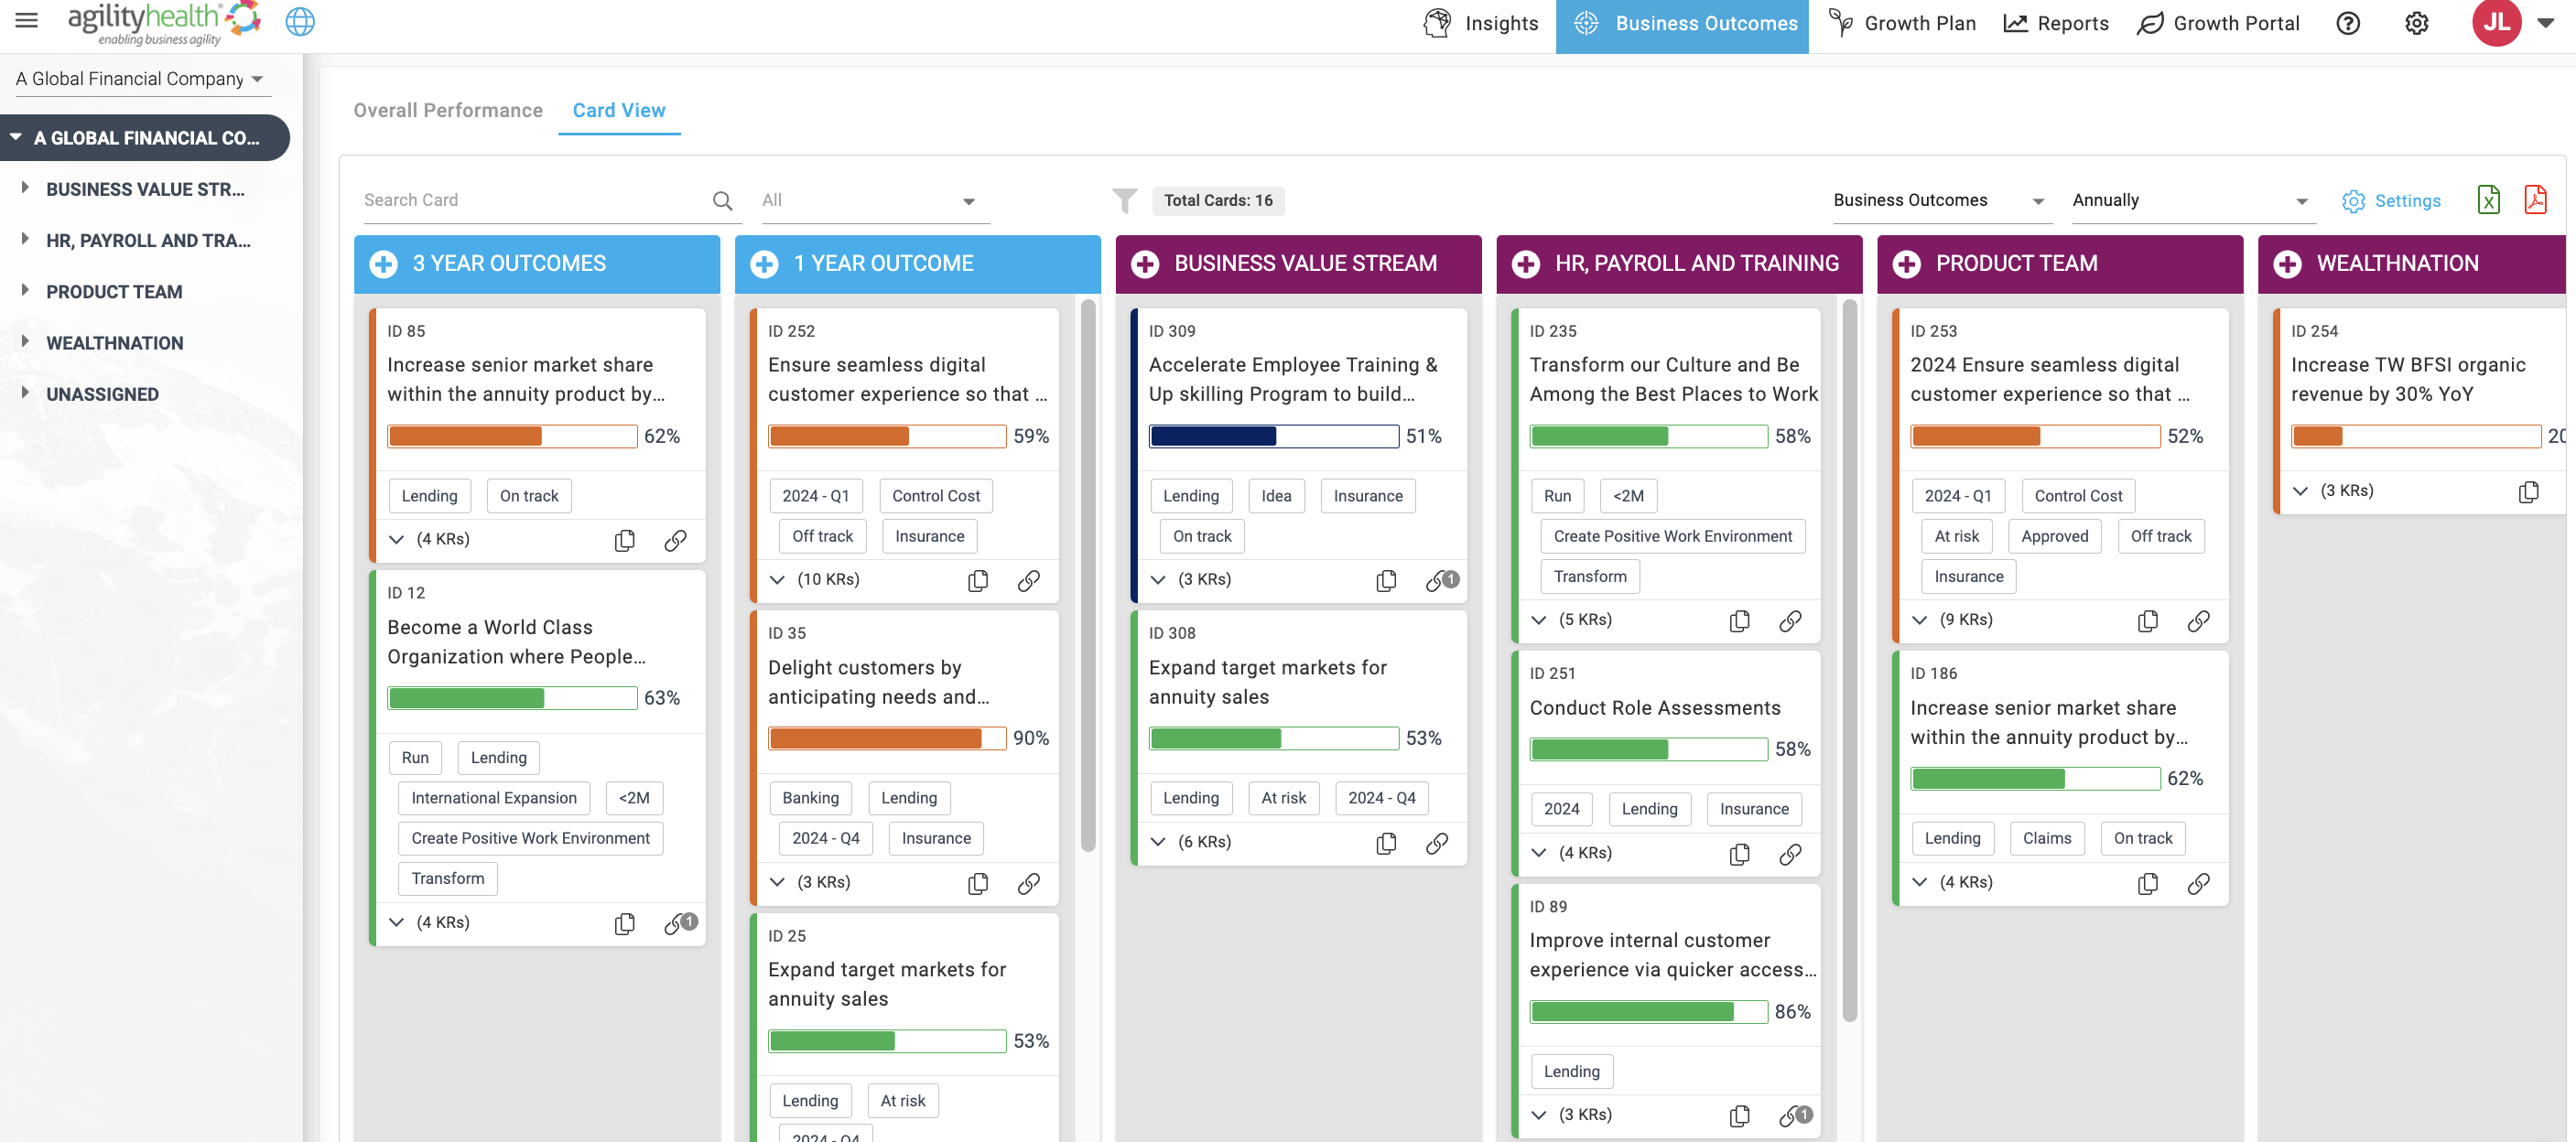Export cards to PDF file
Image resolution: width=2576 pixels, height=1142 pixels.
[x=2535, y=200]
